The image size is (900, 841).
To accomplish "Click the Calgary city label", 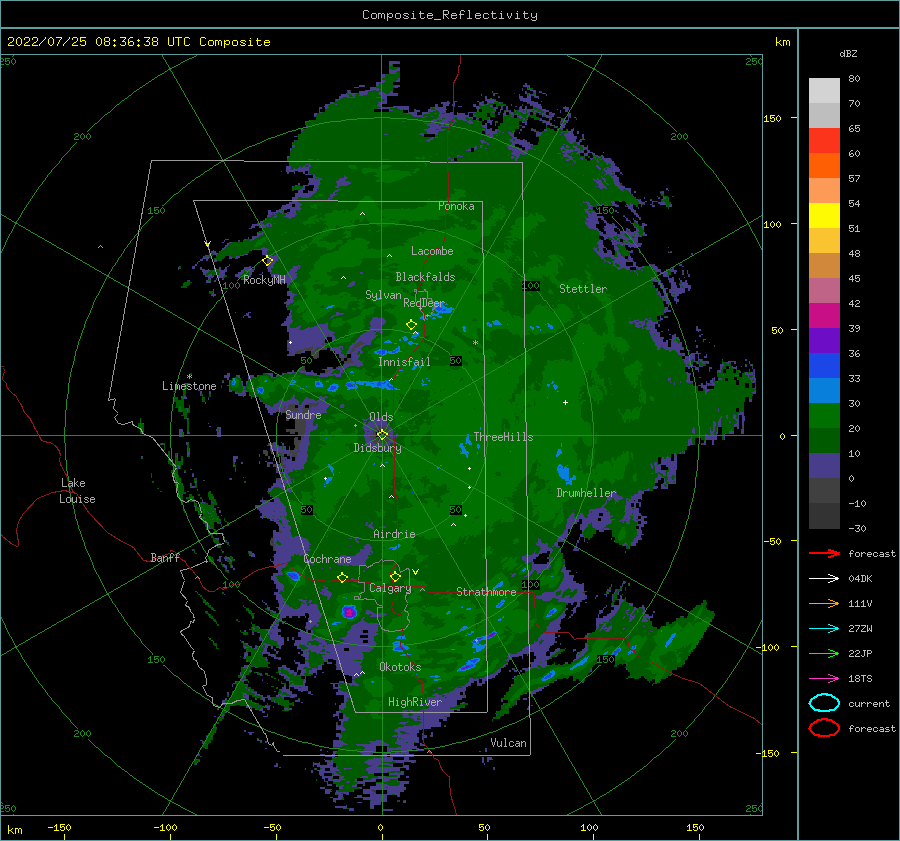I will [390, 588].
